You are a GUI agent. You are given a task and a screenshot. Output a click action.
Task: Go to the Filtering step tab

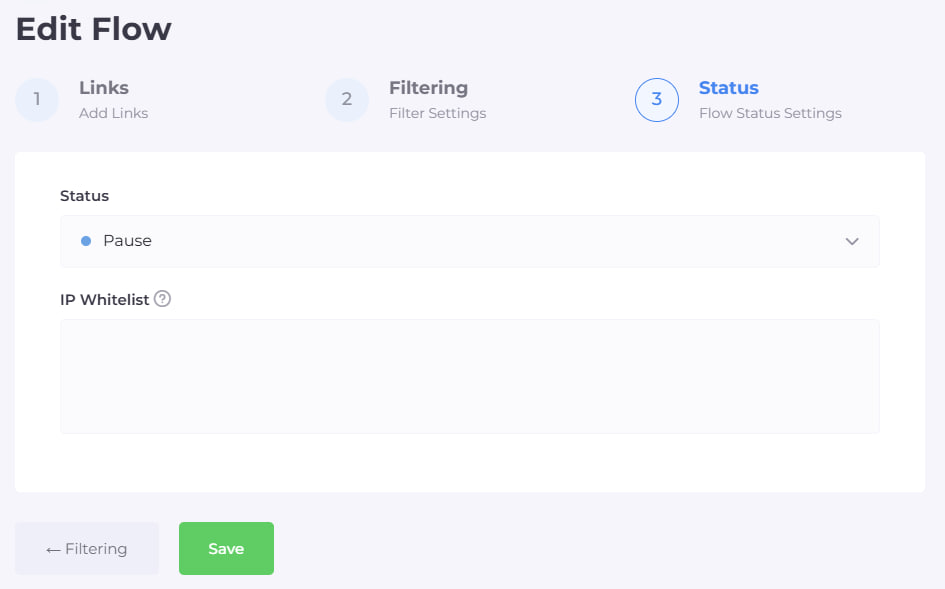(428, 88)
